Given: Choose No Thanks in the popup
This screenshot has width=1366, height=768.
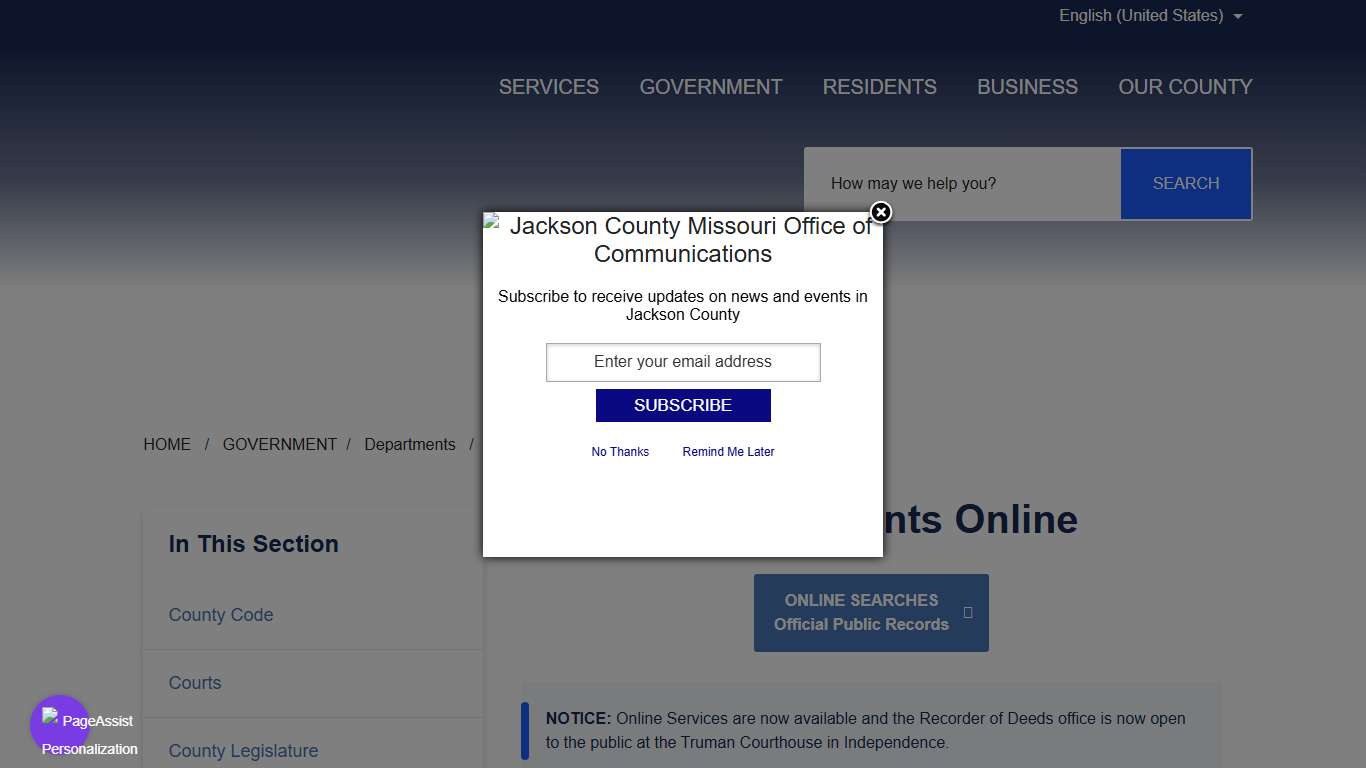Looking at the screenshot, I should click(620, 451).
